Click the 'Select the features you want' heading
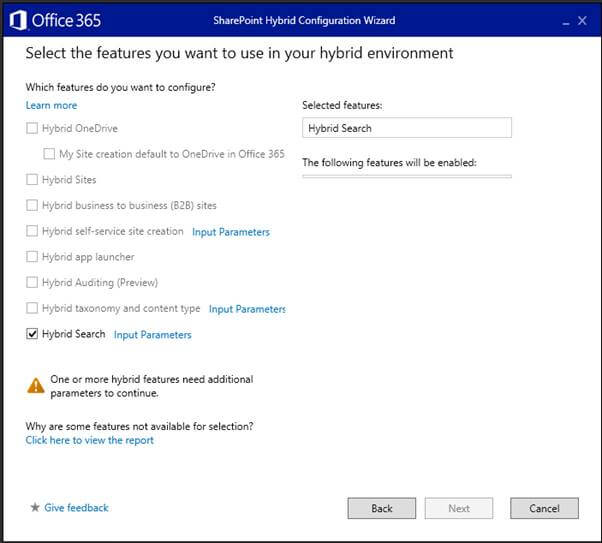This screenshot has height=543, width=602. 239,53
